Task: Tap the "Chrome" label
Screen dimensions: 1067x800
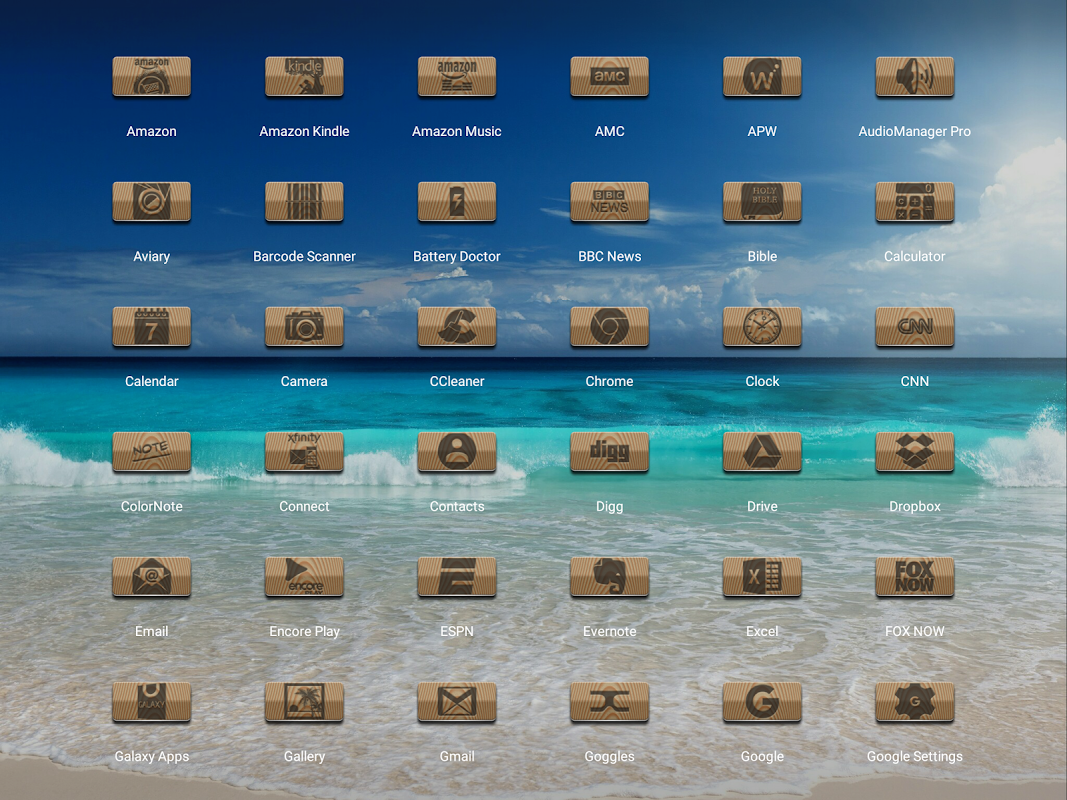Action: click(x=609, y=382)
